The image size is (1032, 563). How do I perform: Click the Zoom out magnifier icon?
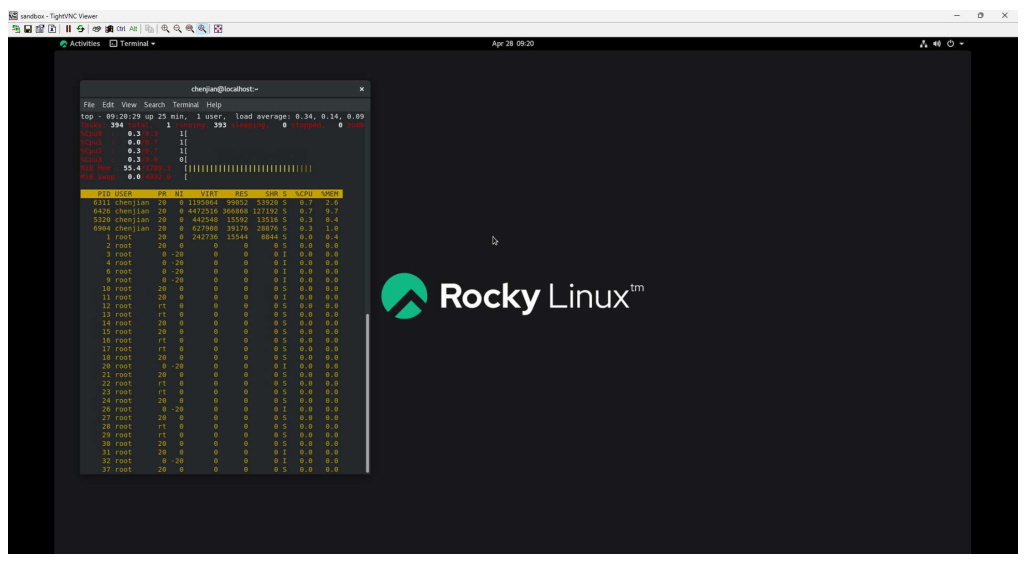pyautogui.click(x=178, y=29)
